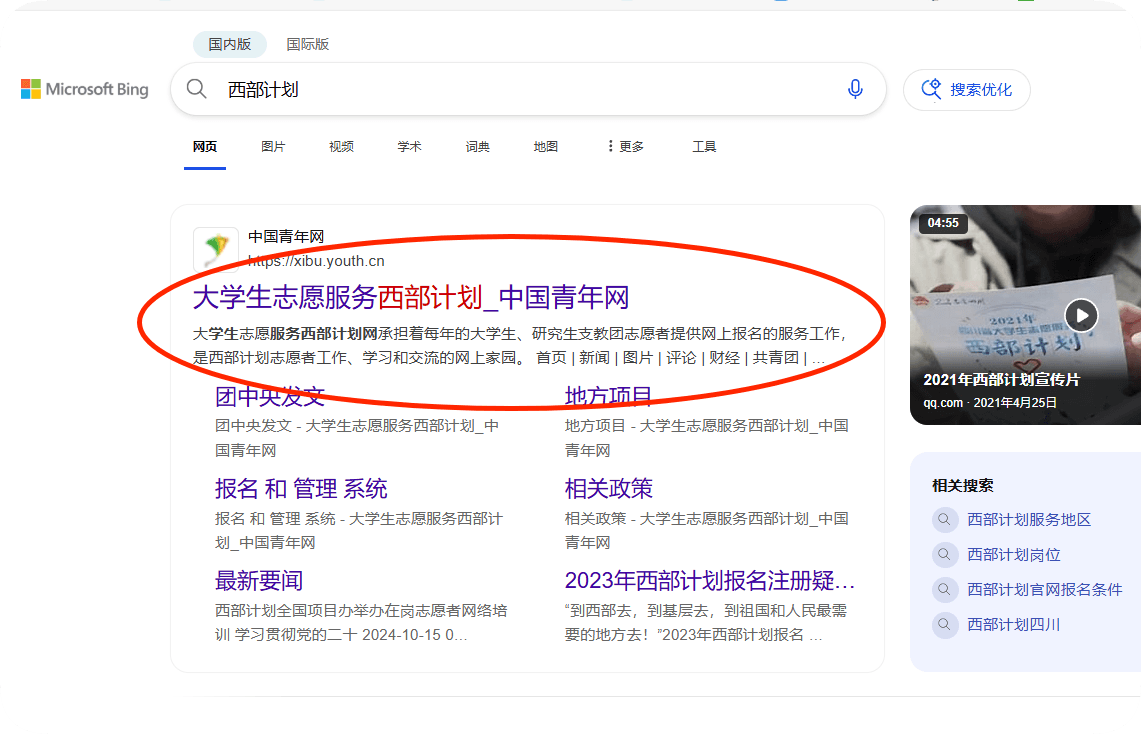
Task: Click the Microsoft Bing logo
Action: 84,89
